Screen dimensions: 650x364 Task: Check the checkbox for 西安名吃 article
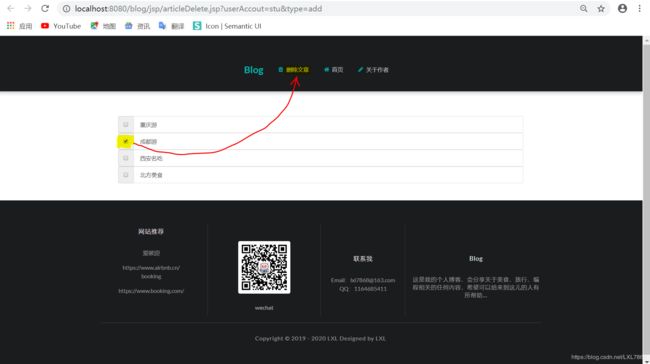click(x=126, y=158)
